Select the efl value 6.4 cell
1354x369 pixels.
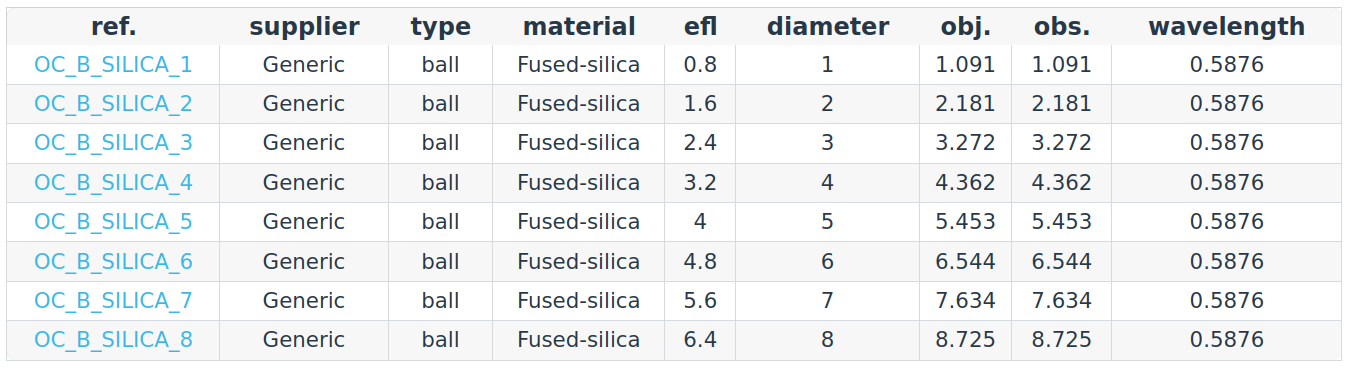click(x=700, y=340)
